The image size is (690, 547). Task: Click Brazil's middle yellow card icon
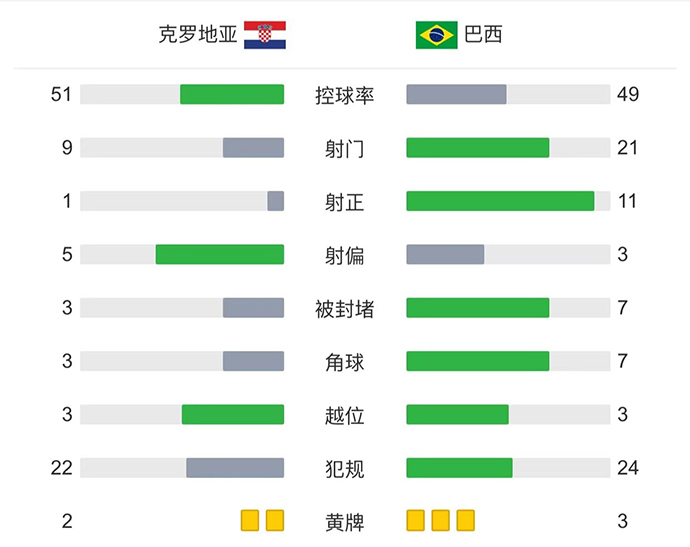click(440, 520)
